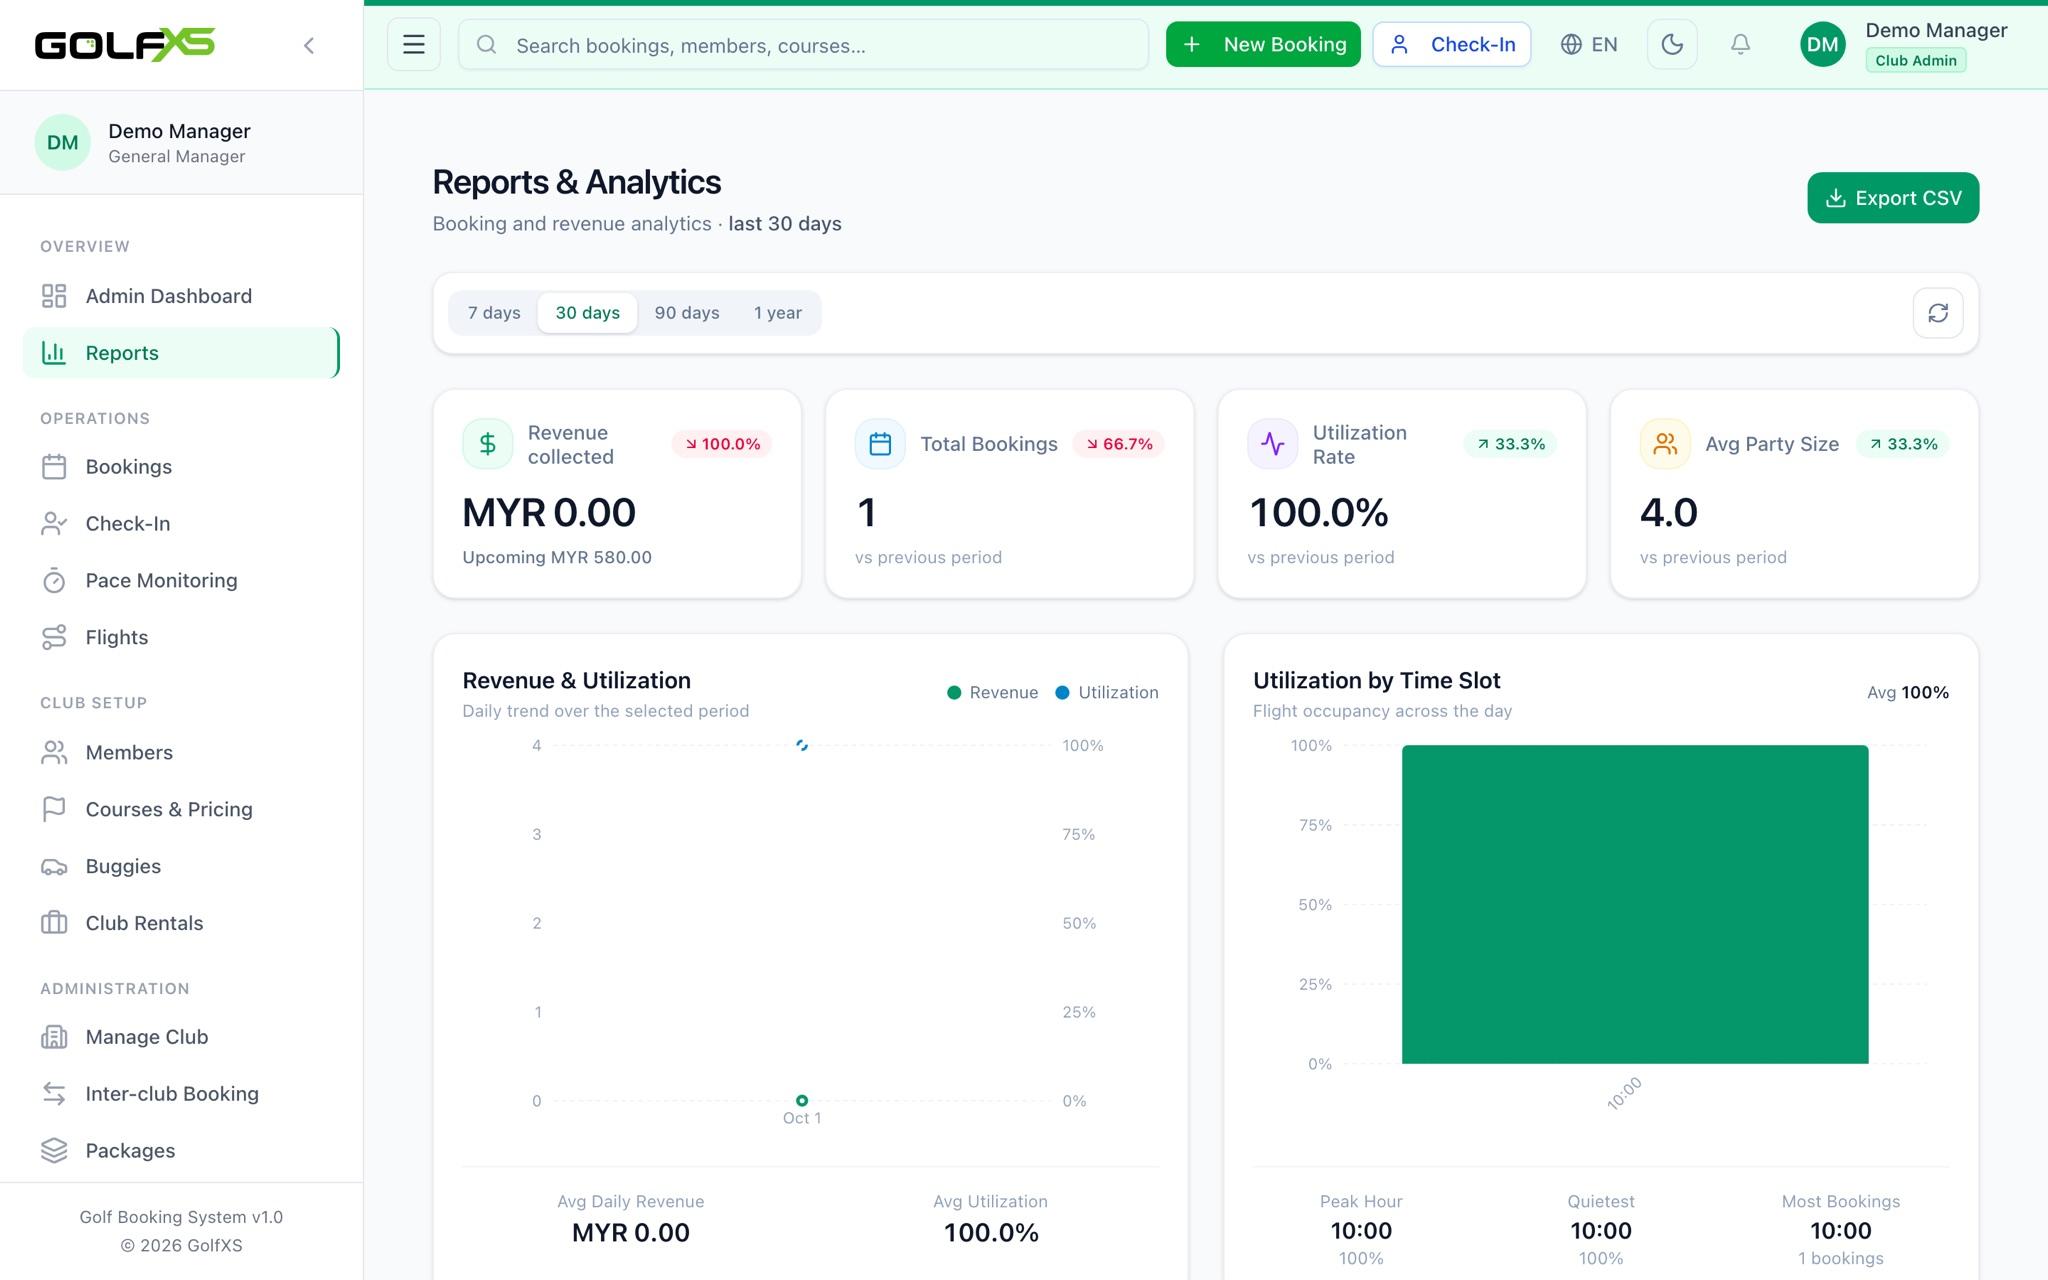2048x1280 pixels.
Task: Open Inter-club Booking page
Action: point(181,1095)
